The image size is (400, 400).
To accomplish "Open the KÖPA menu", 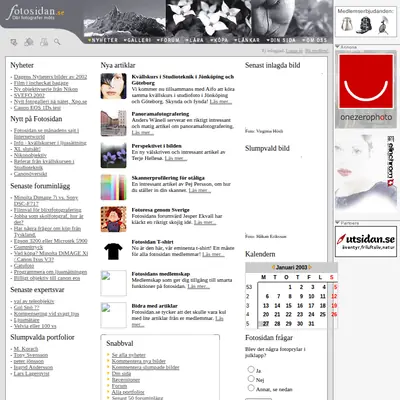I will click(219, 40).
